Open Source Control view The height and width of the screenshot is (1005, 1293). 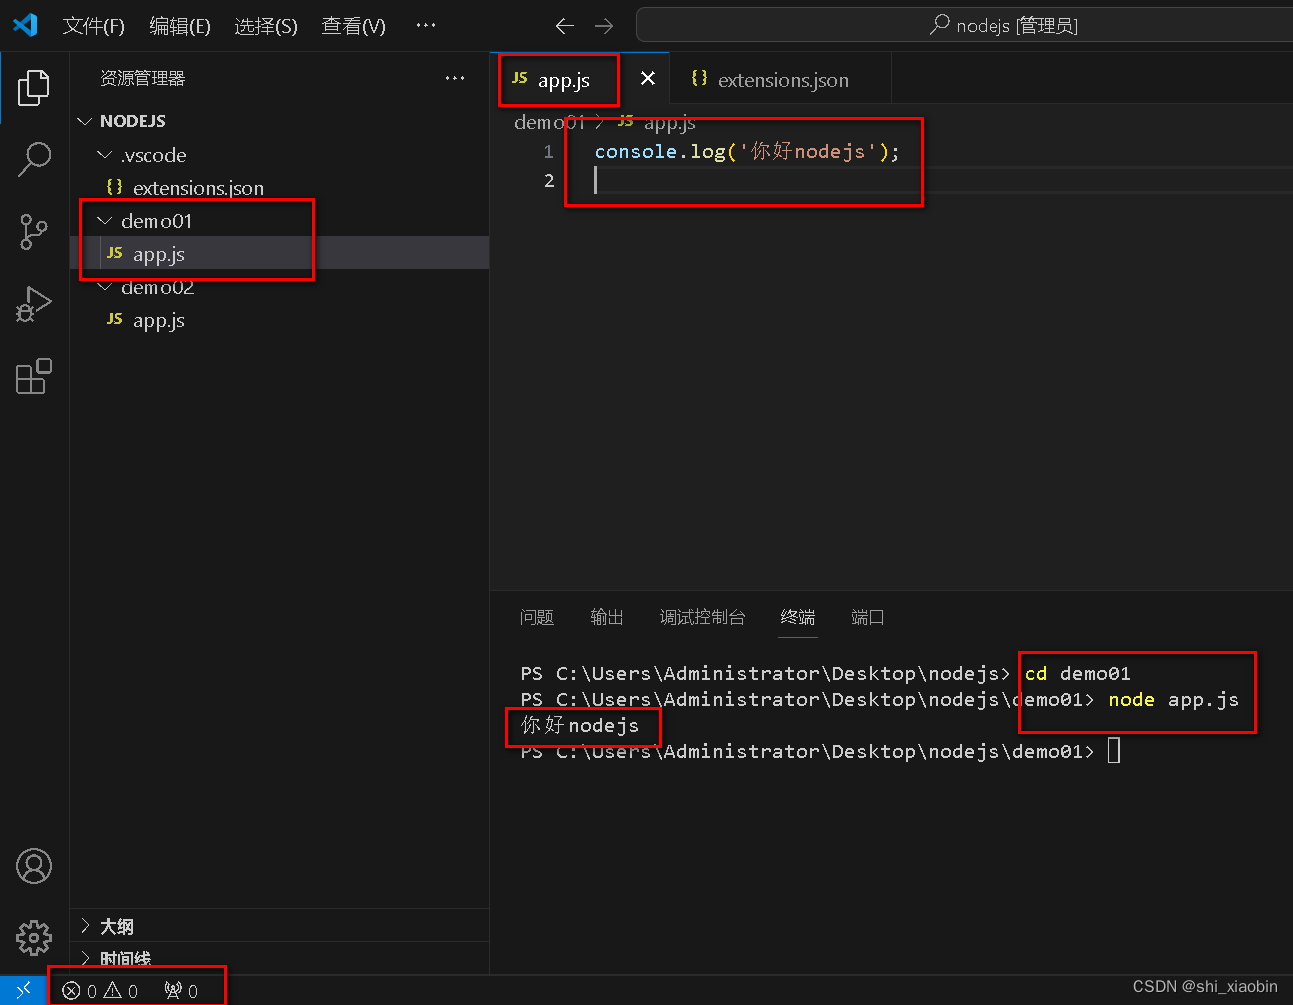pos(34,232)
